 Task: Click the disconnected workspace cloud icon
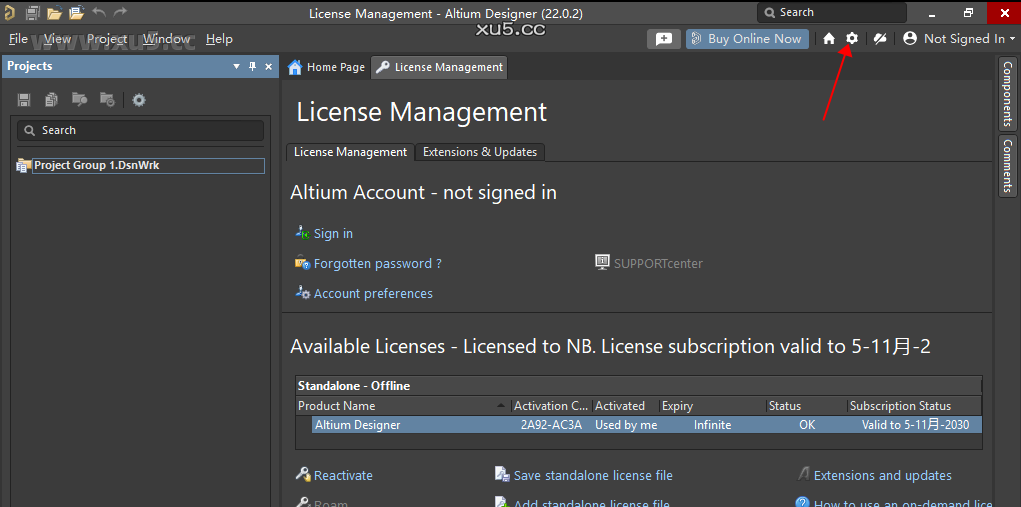pos(880,38)
